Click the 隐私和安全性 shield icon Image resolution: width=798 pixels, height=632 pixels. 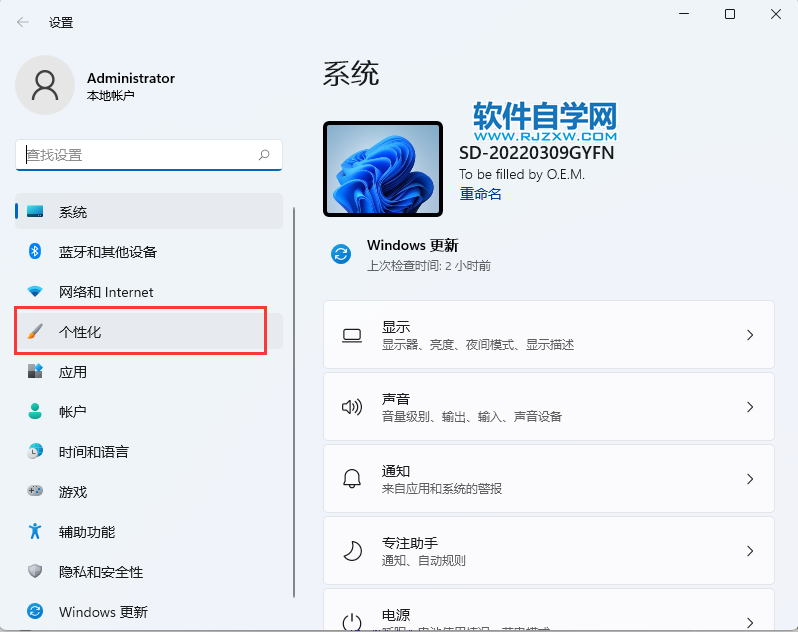(x=35, y=572)
